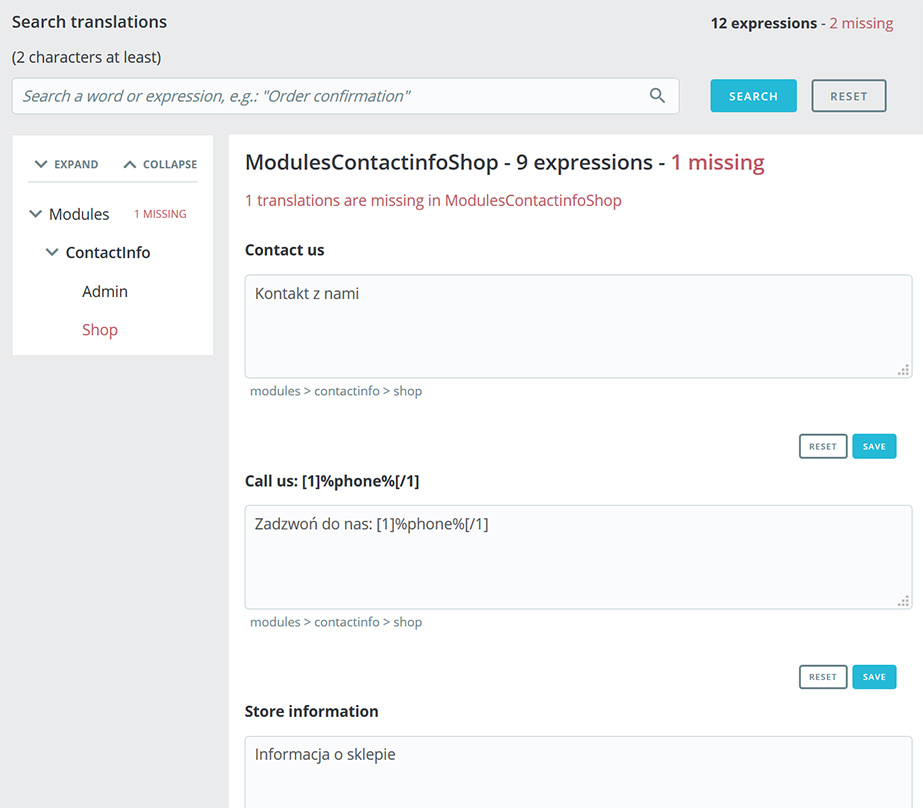923x808 pixels.
Task: Save the Contact us translation
Action: click(874, 446)
